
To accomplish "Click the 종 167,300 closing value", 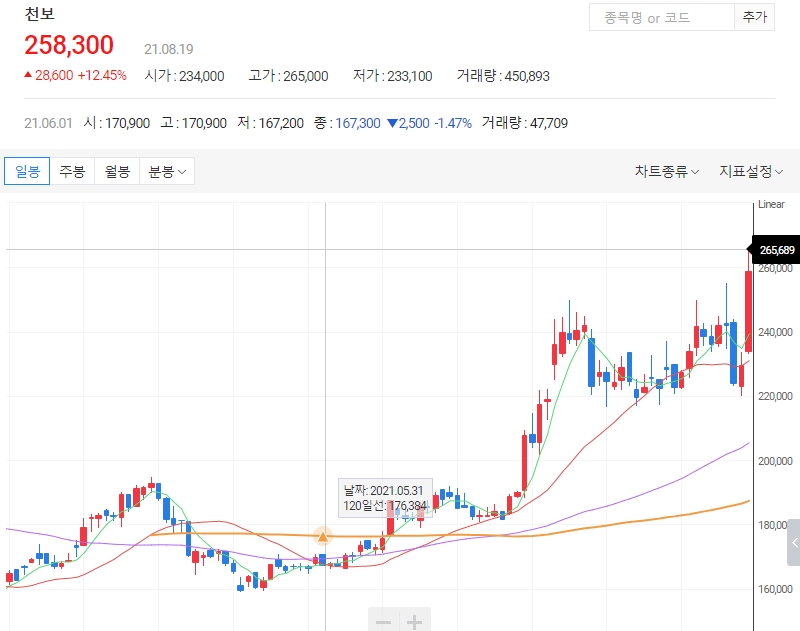I will point(347,123).
